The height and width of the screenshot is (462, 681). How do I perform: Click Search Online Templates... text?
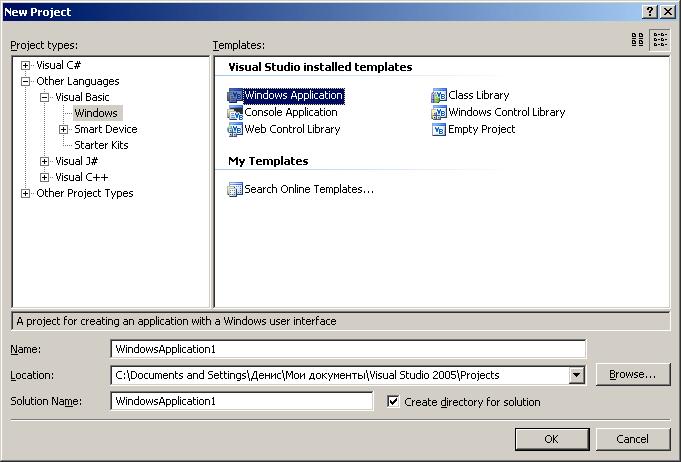(309, 189)
